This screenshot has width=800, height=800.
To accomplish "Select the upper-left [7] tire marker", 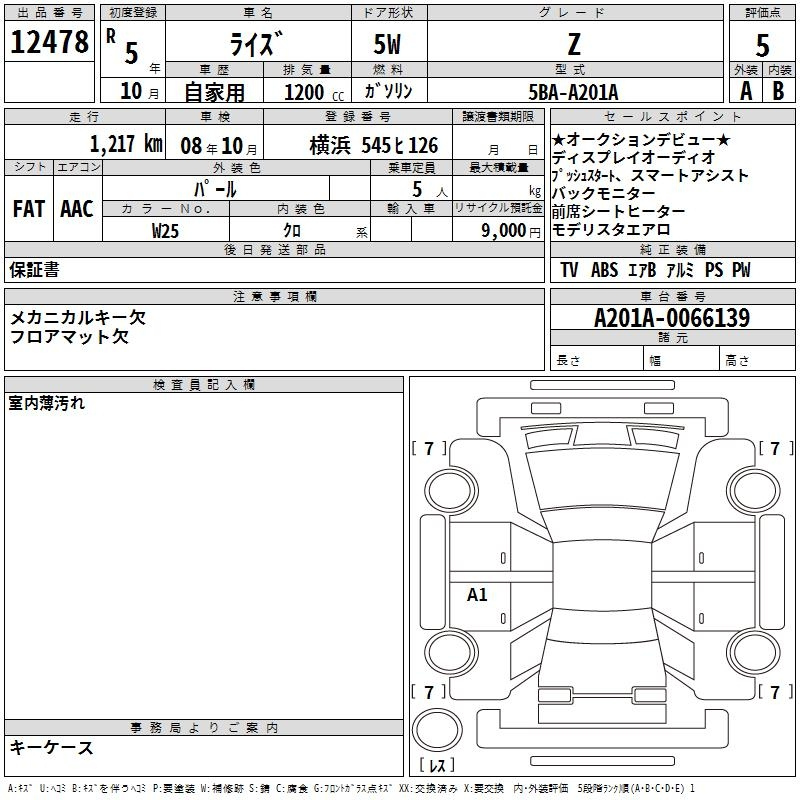I will point(429,448).
